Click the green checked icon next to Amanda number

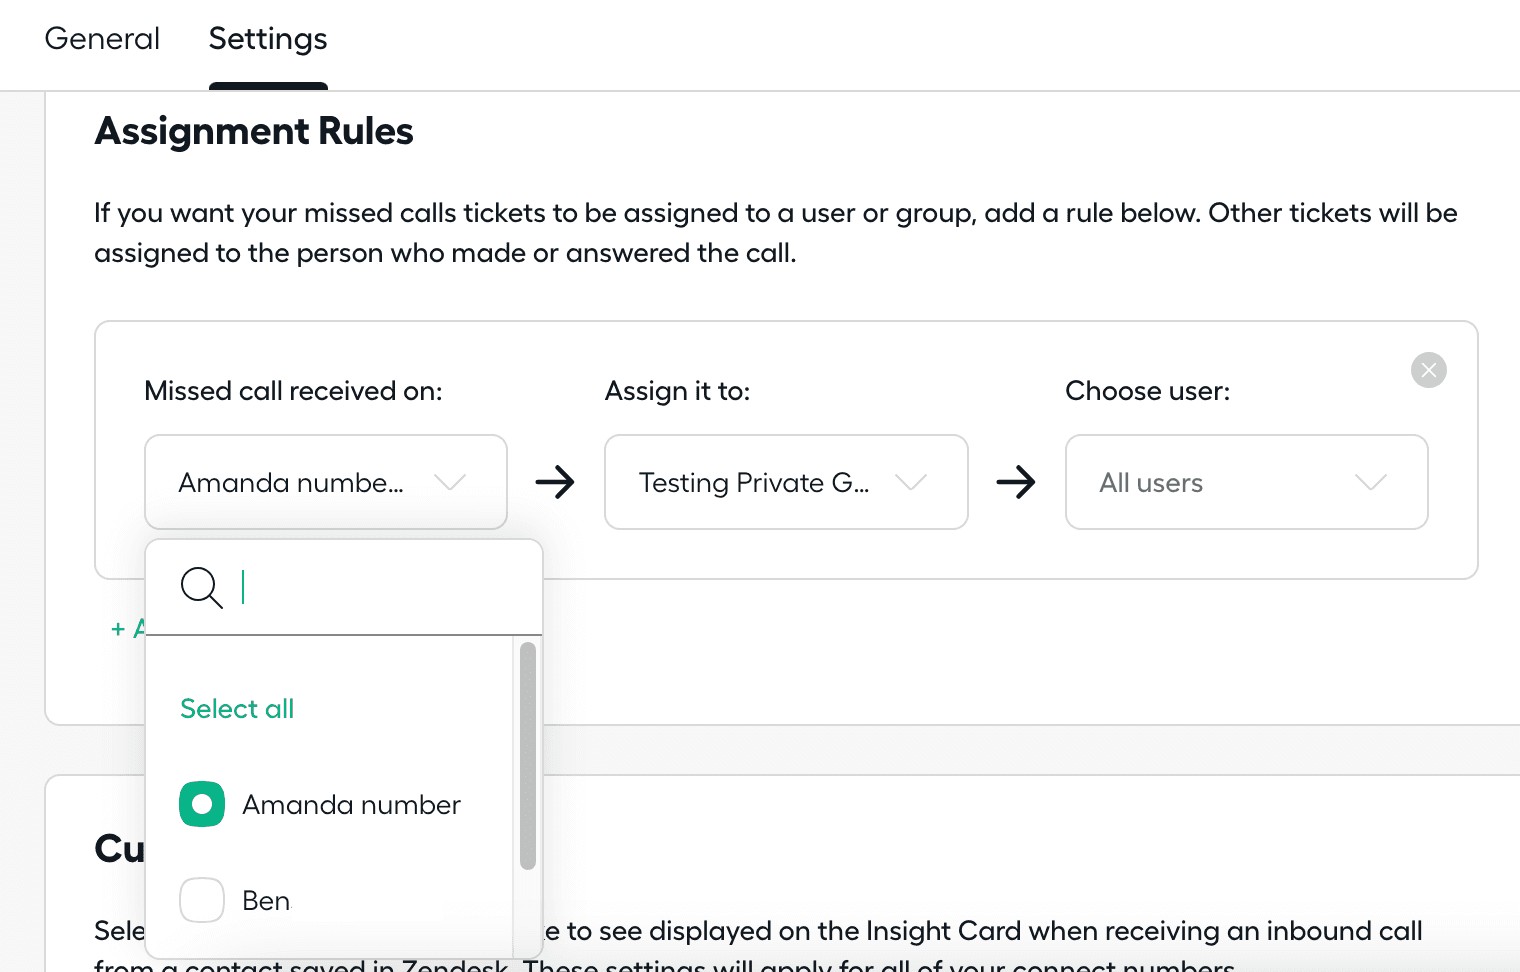(x=201, y=803)
